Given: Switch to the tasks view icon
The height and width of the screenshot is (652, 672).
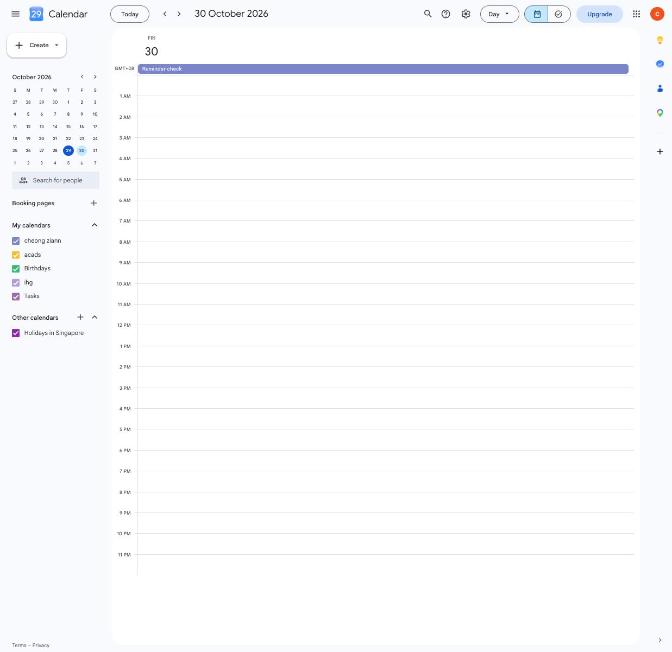Looking at the screenshot, I should (x=558, y=14).
